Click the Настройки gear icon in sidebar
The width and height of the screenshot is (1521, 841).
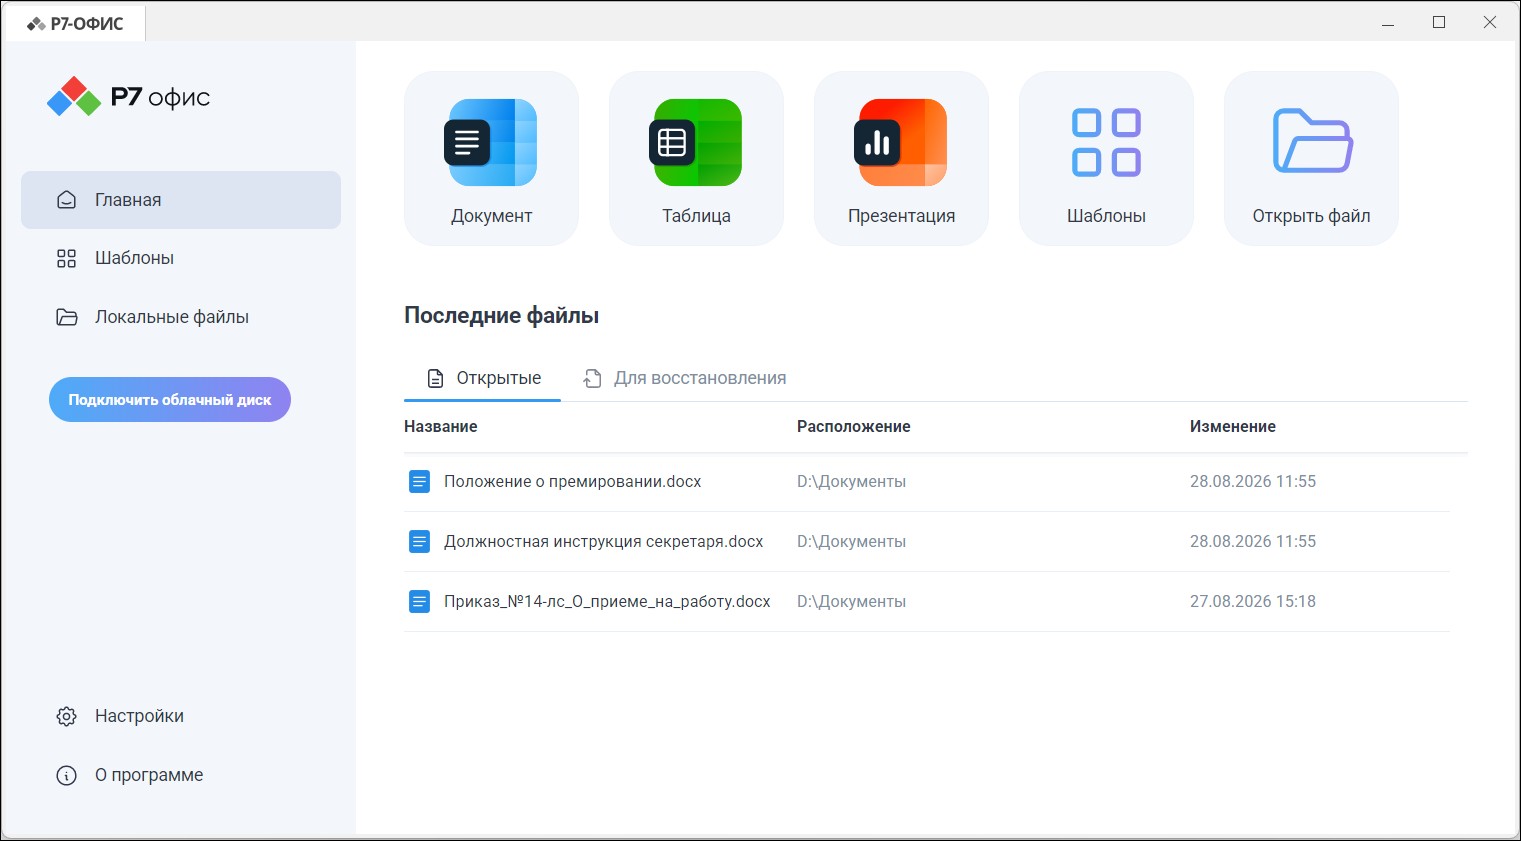[x=67, y=716]
